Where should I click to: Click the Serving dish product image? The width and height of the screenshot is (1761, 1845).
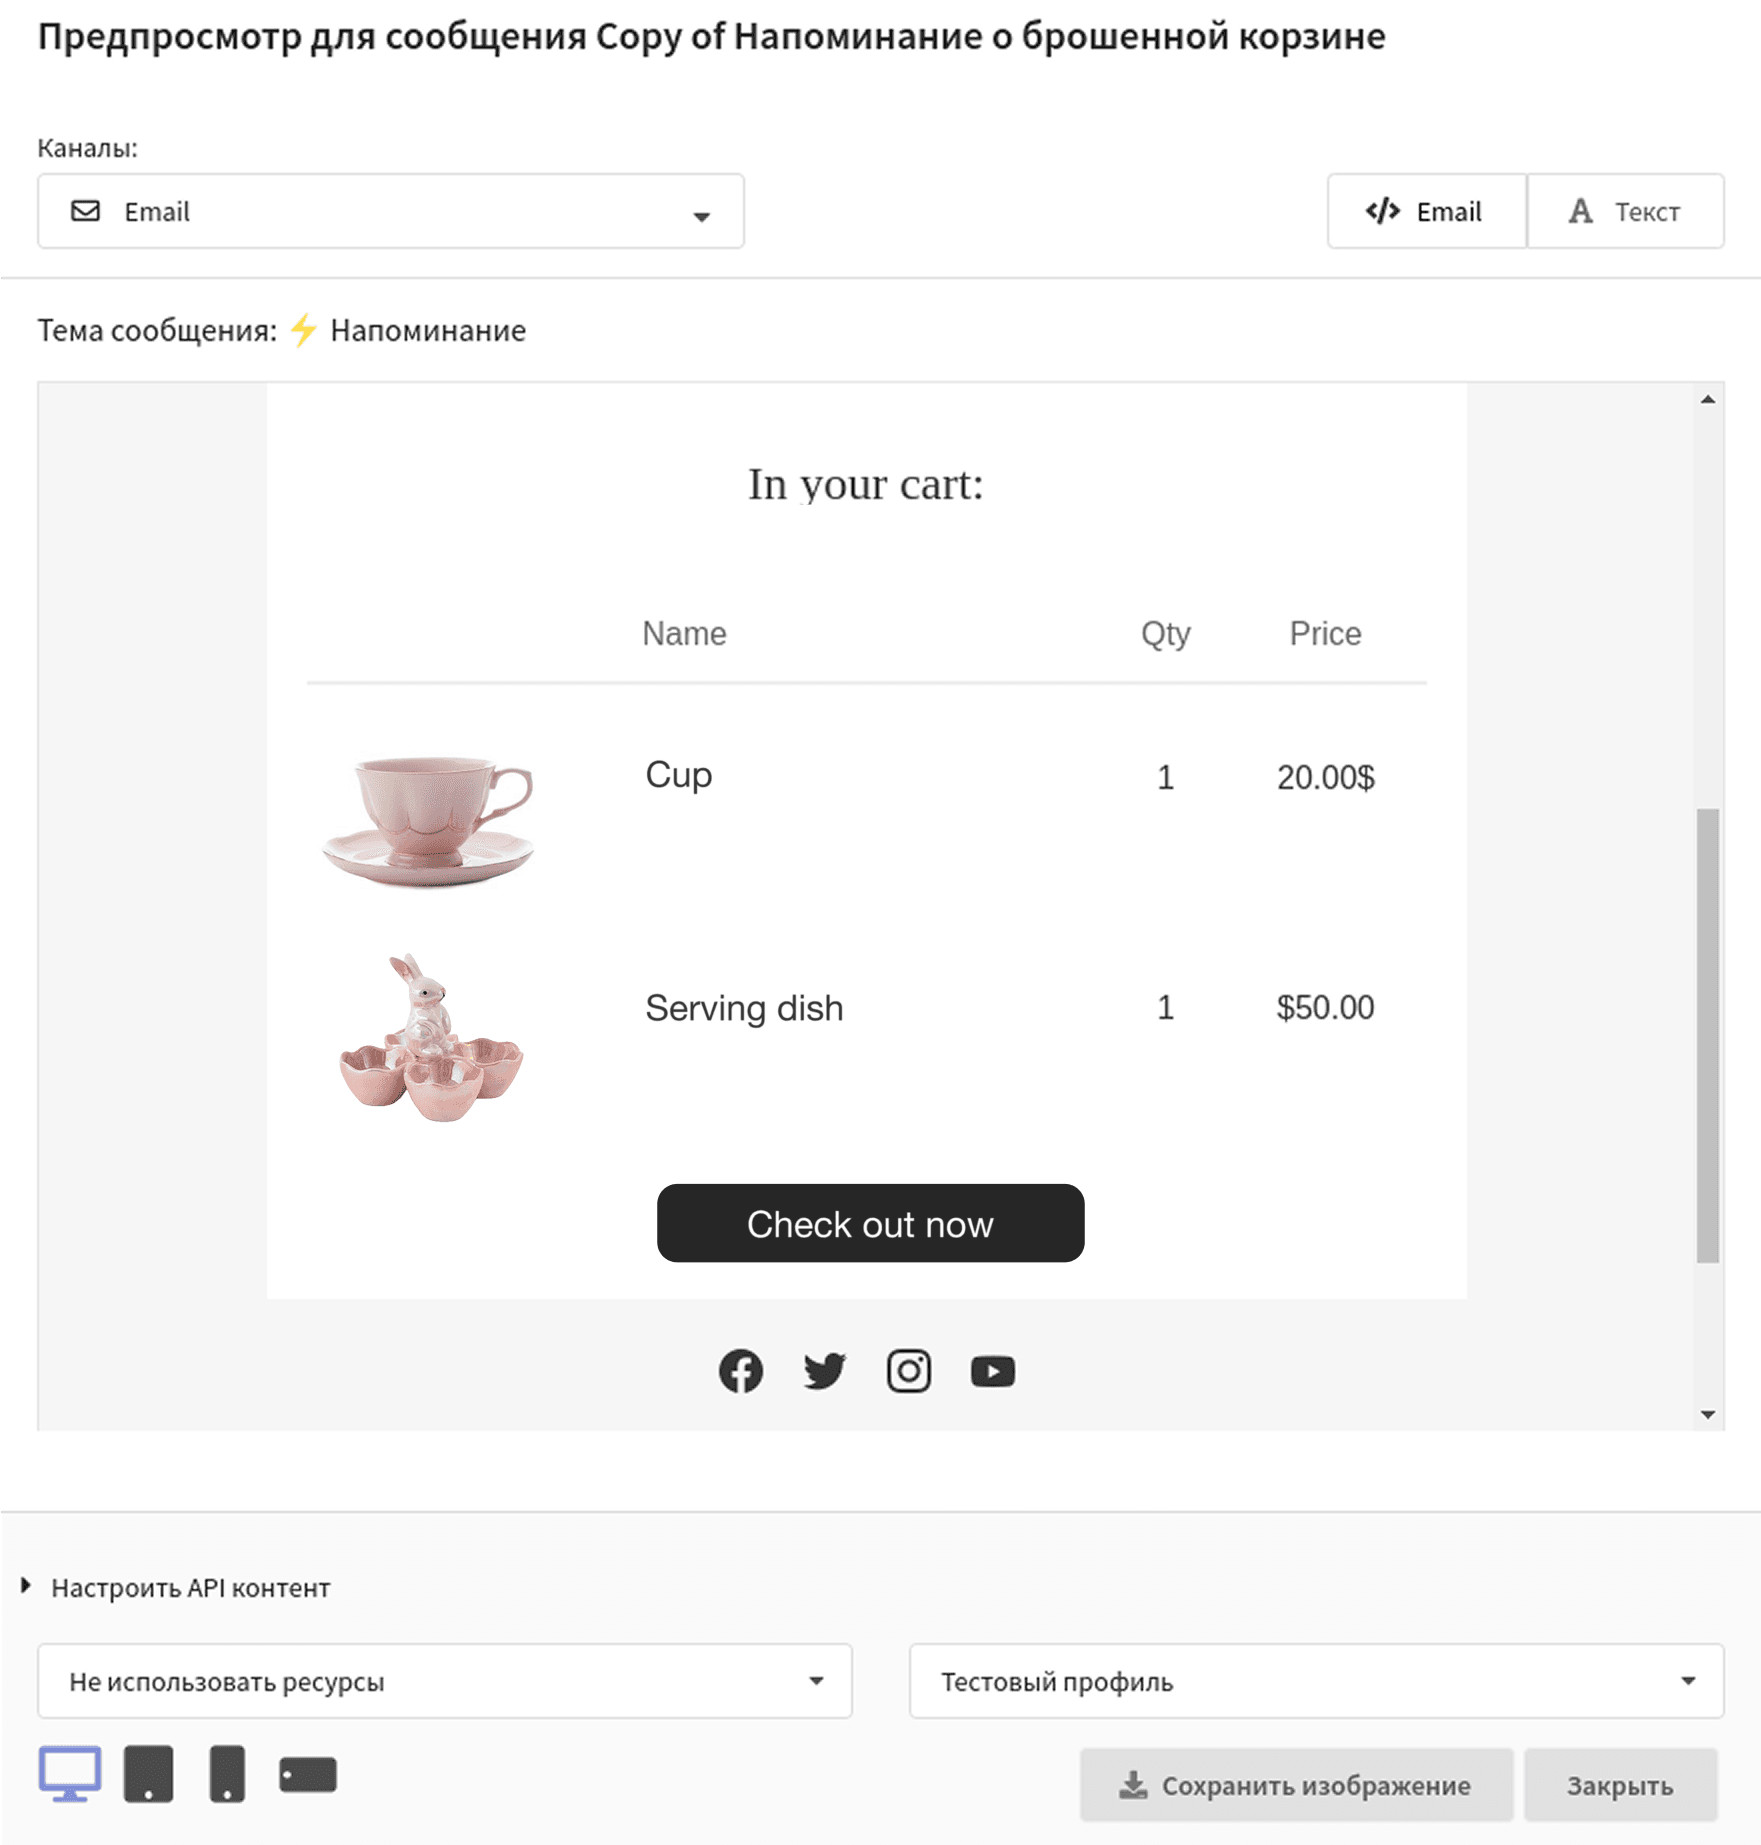point(430,1038)
